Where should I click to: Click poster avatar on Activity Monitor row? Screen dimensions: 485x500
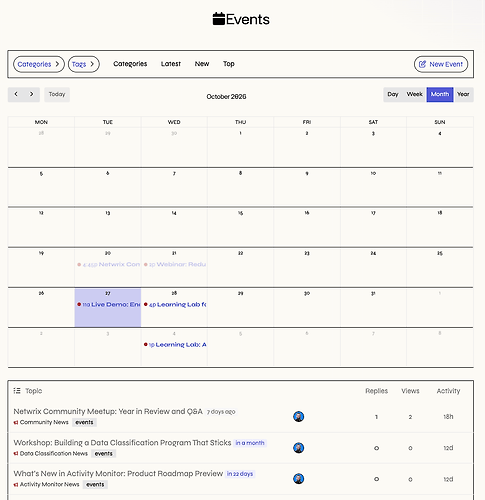[298, 479]
